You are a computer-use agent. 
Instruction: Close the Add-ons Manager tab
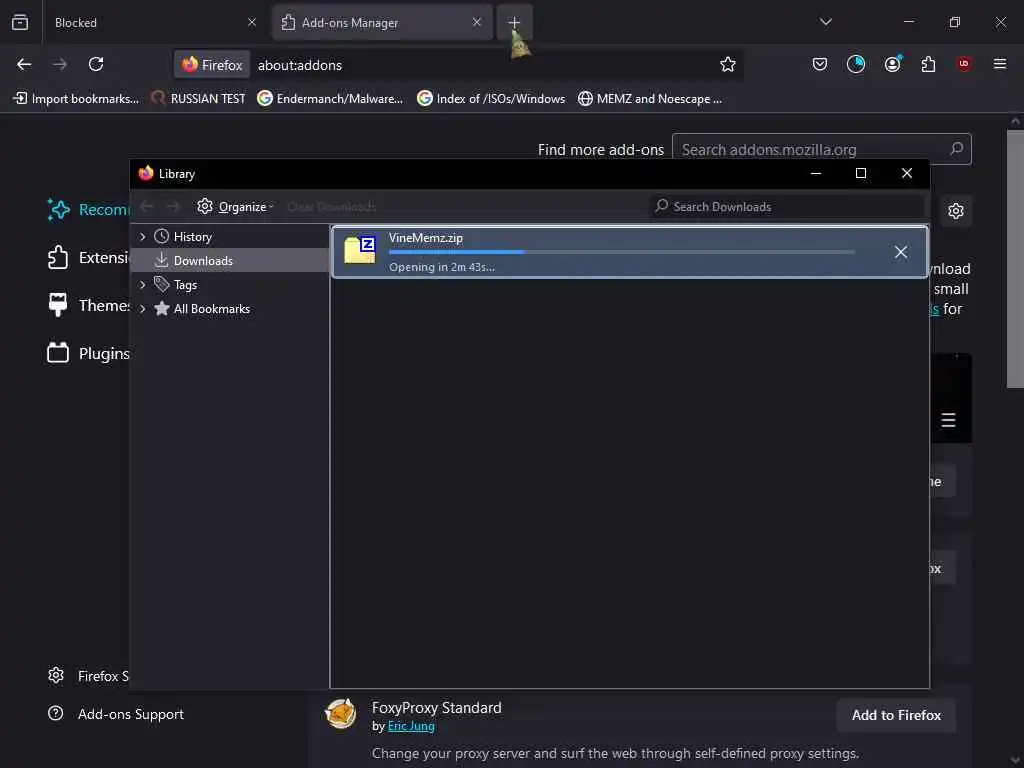pyautogui.click(x=477, y=22)
